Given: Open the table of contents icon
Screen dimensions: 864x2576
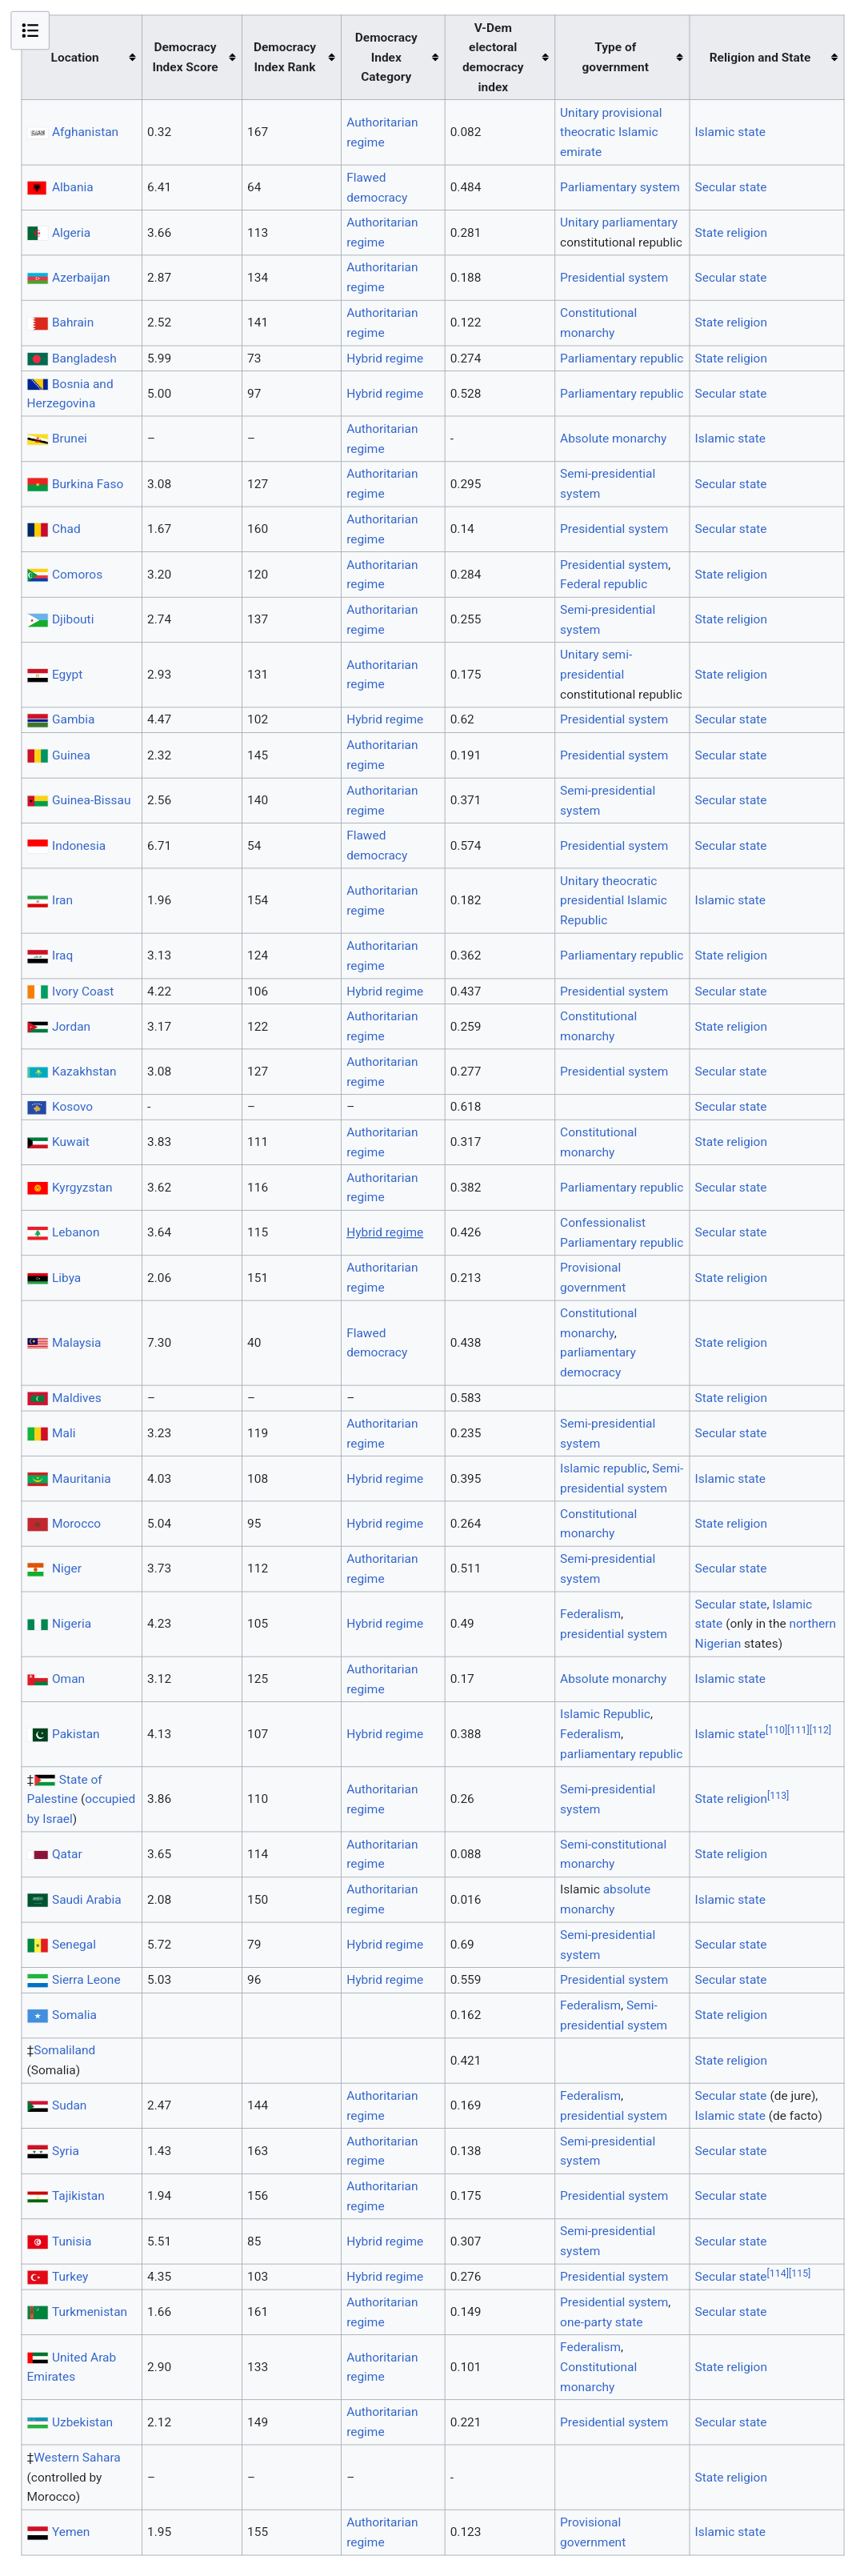Looking at the screenshot, I should 30,30.
